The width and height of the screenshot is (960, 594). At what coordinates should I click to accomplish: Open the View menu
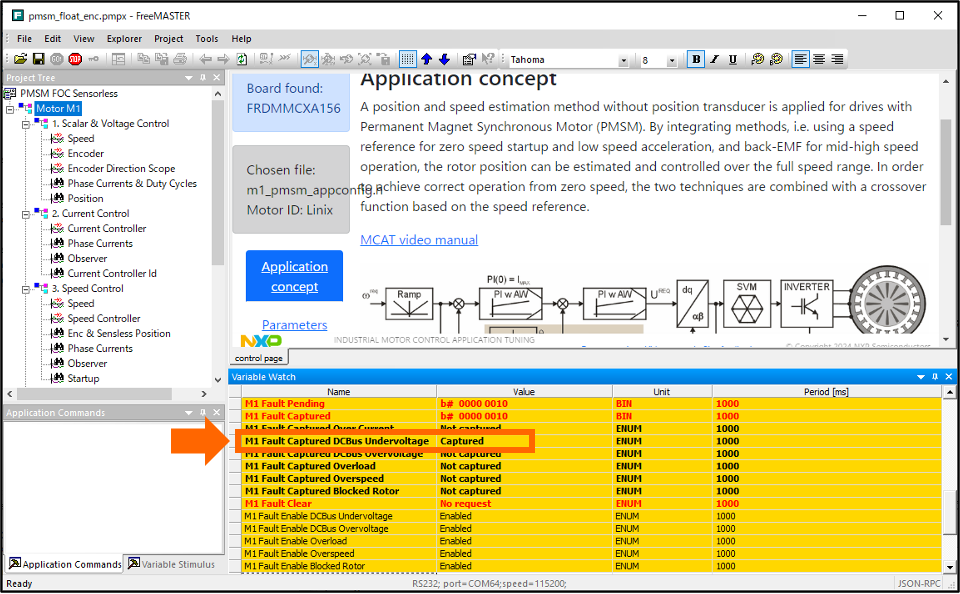tap(84, 39)
